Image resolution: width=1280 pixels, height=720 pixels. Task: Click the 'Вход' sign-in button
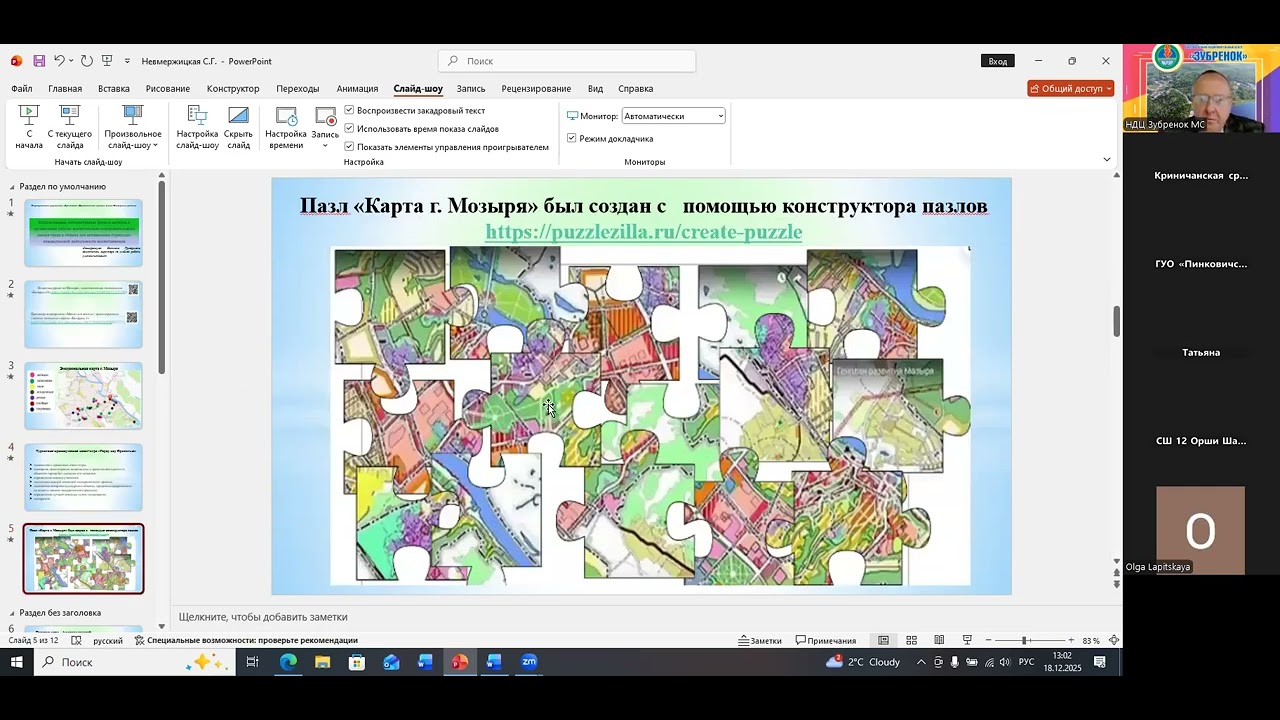[998, 61]
